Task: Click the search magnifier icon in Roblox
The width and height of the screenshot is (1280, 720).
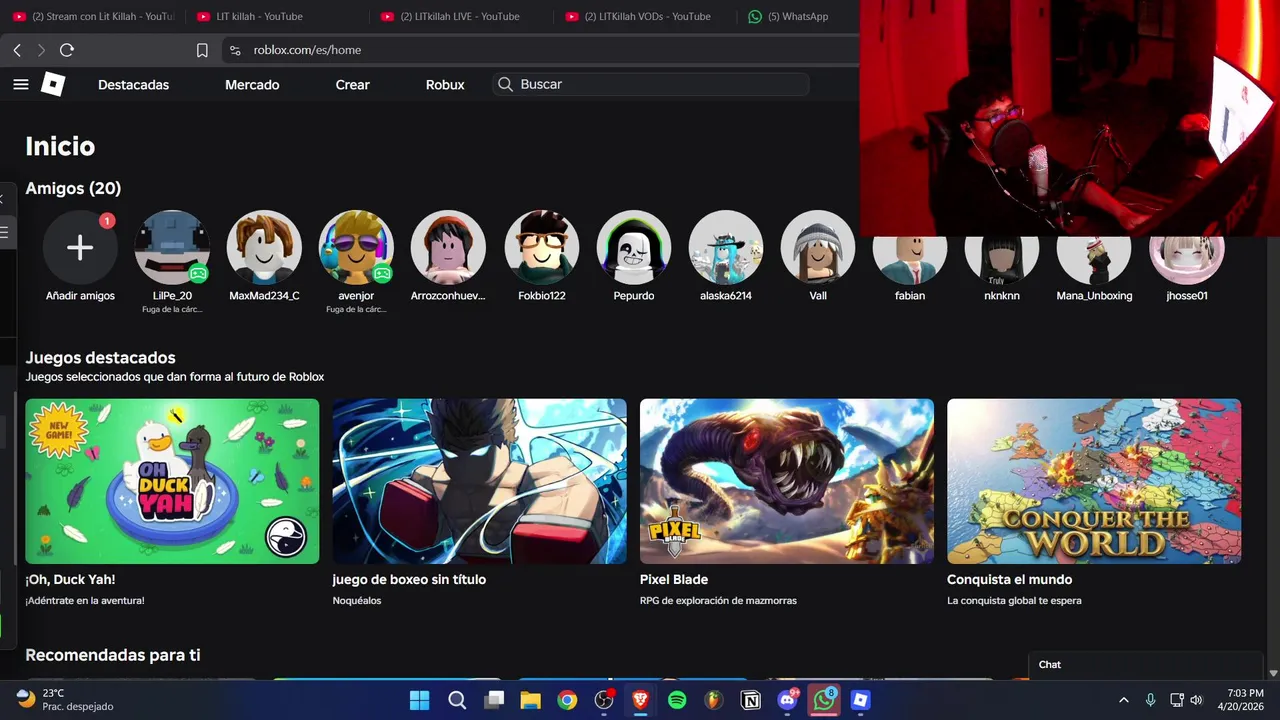Action: [506, 84]
